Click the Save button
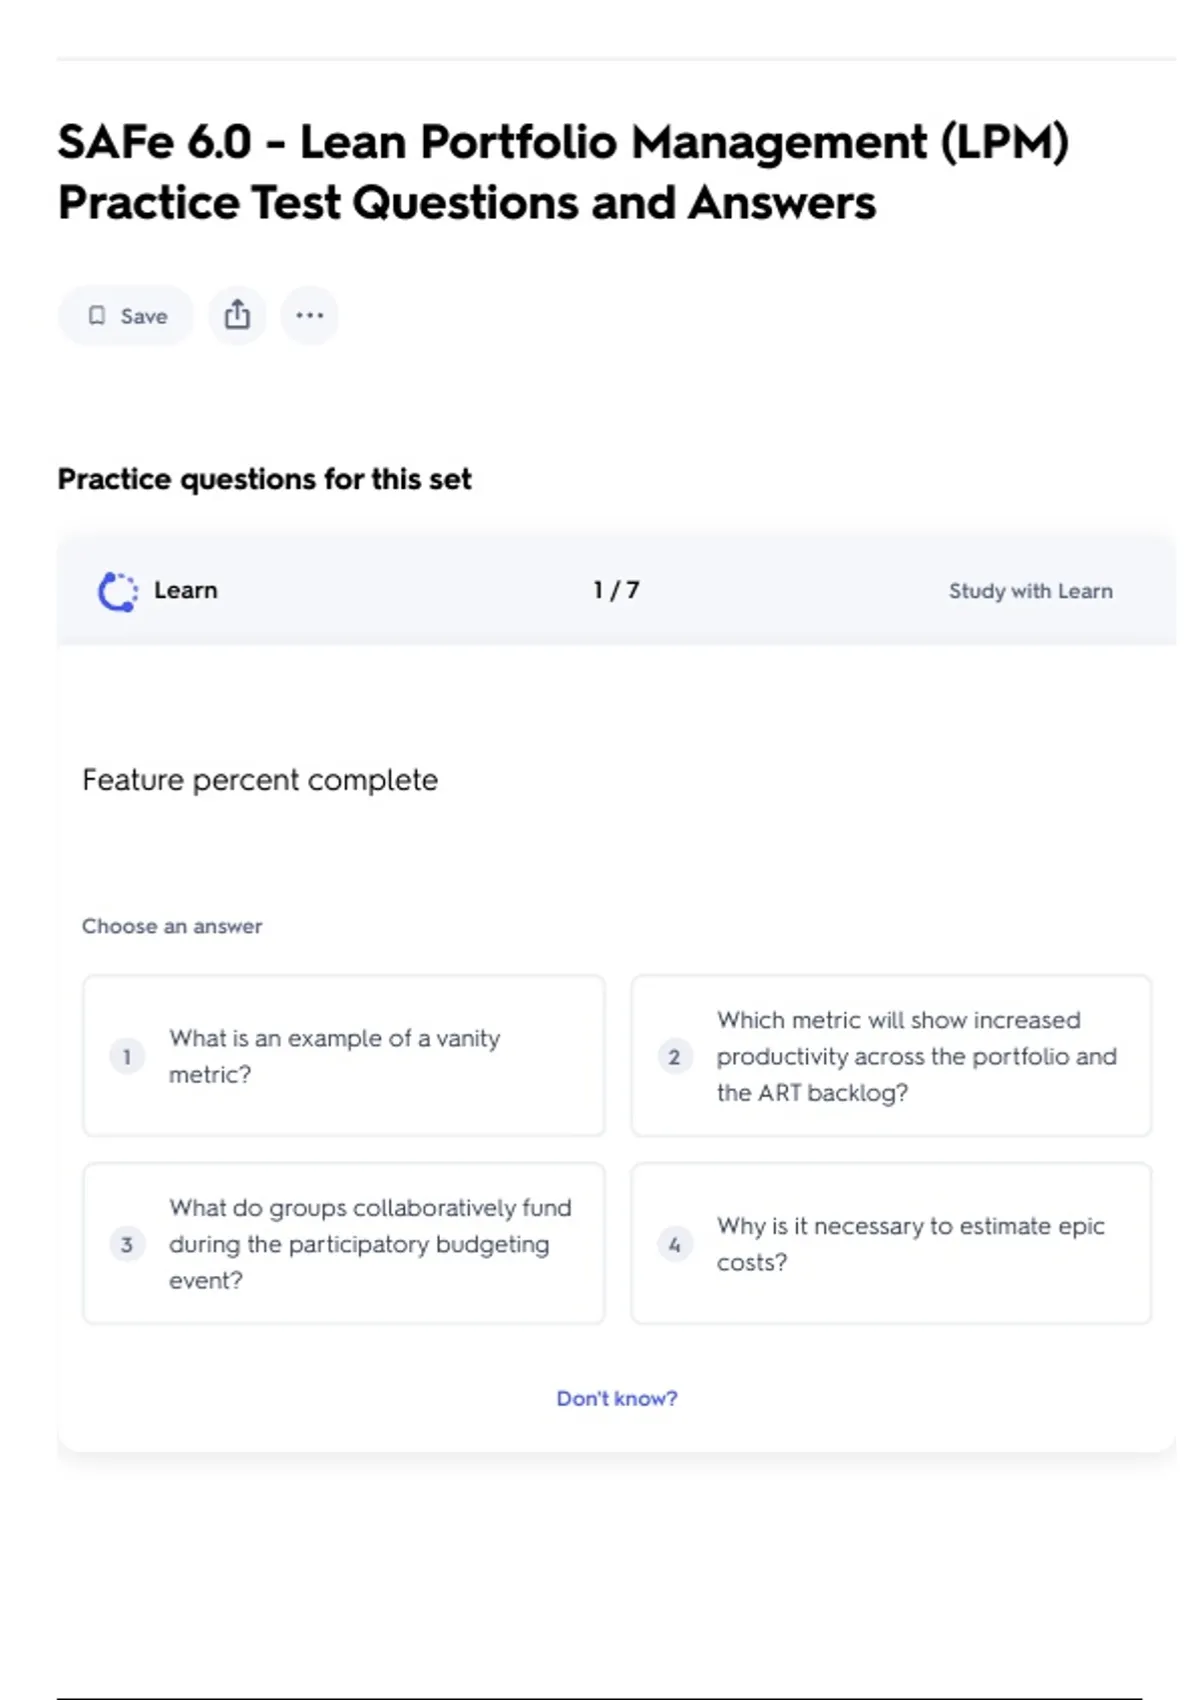 (x=126, y=316)
